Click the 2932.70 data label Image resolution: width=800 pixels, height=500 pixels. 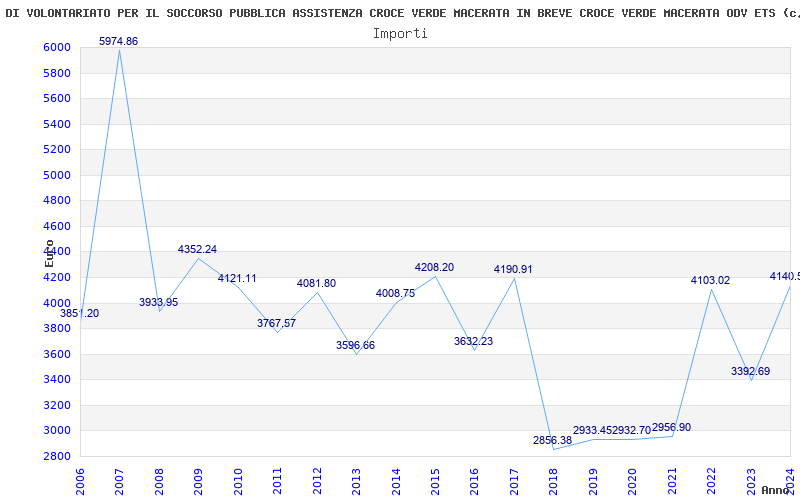point(632,430)
